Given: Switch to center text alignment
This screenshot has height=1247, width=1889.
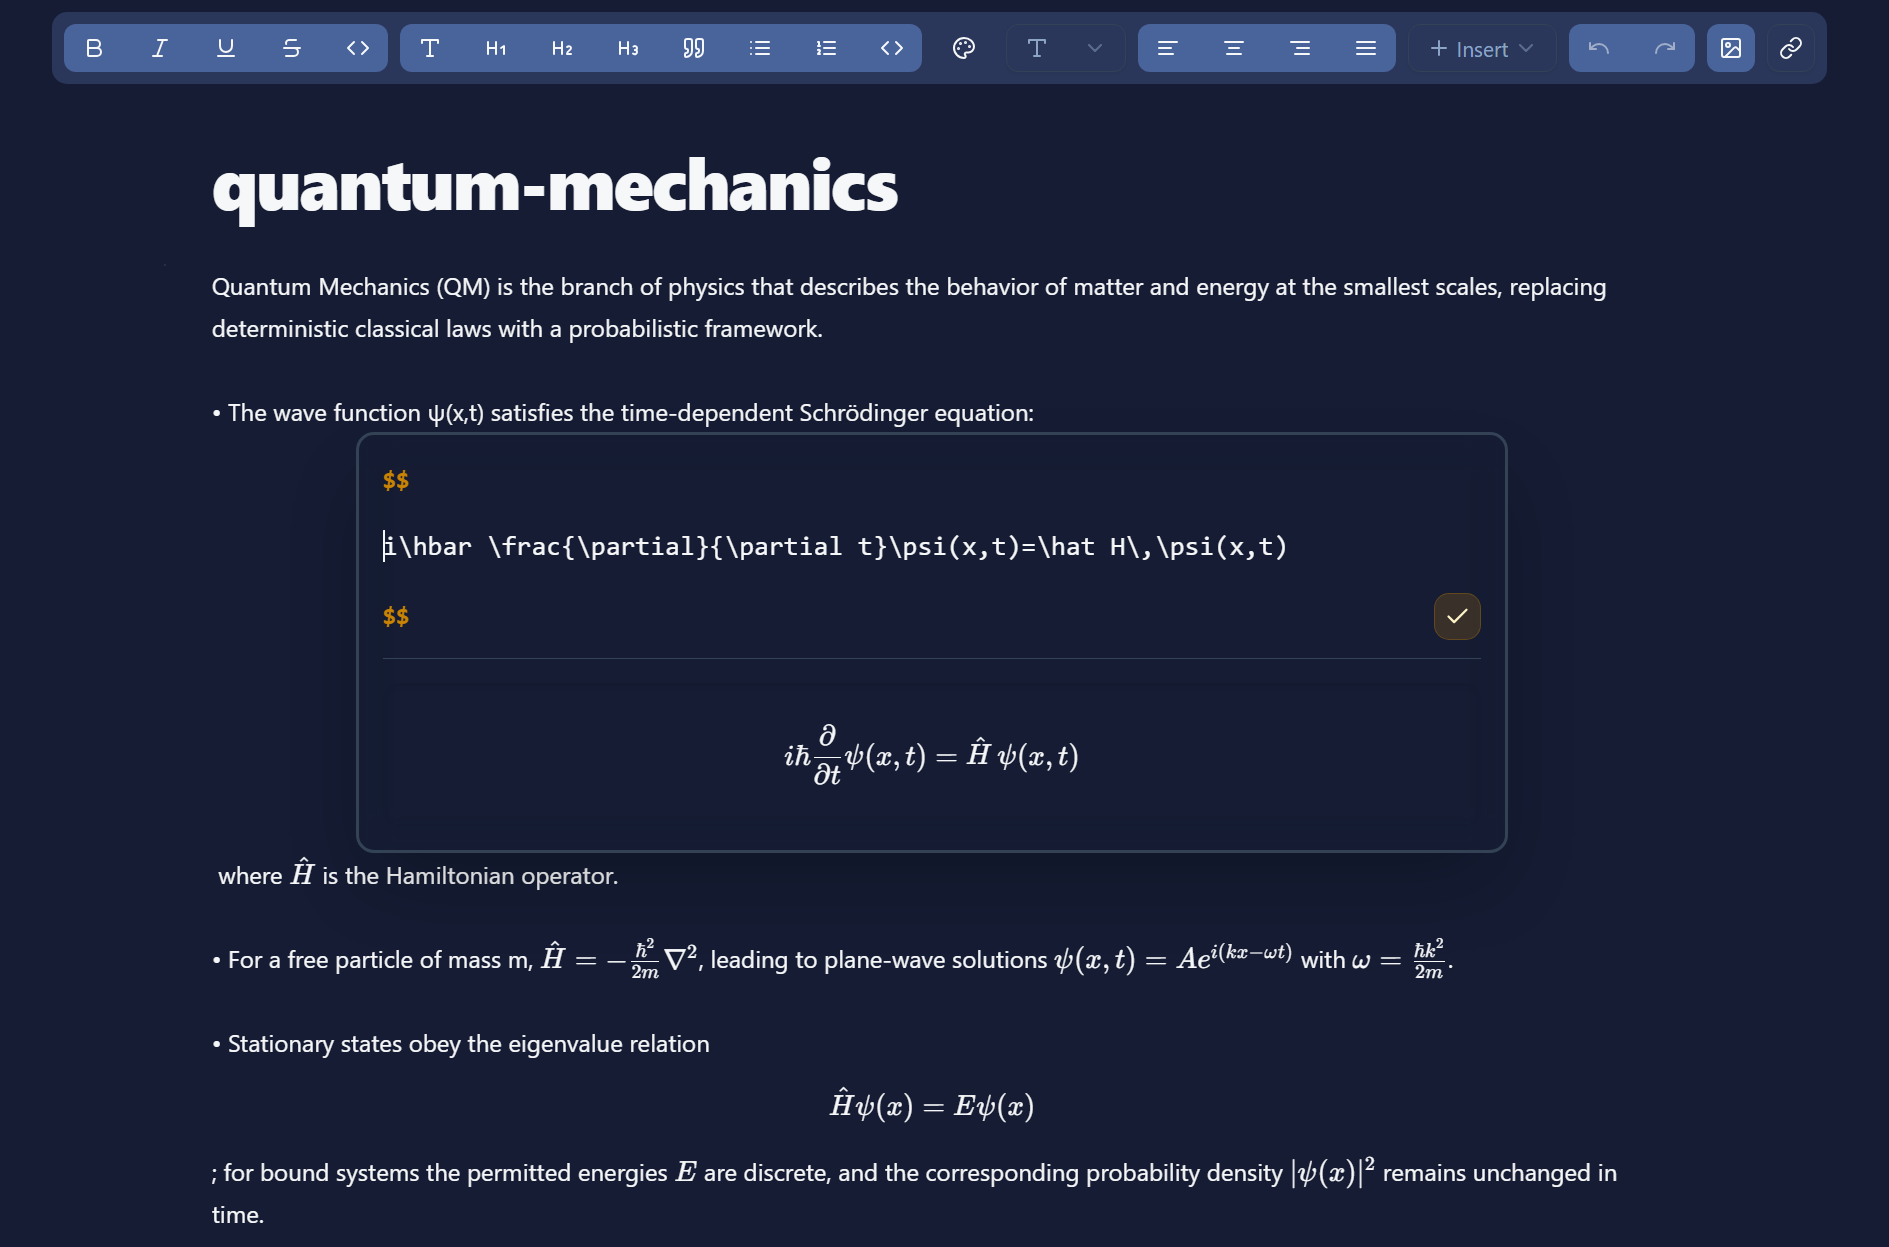Looking at the screenshot, I should pyautogui.click(x=1234, y=48).
